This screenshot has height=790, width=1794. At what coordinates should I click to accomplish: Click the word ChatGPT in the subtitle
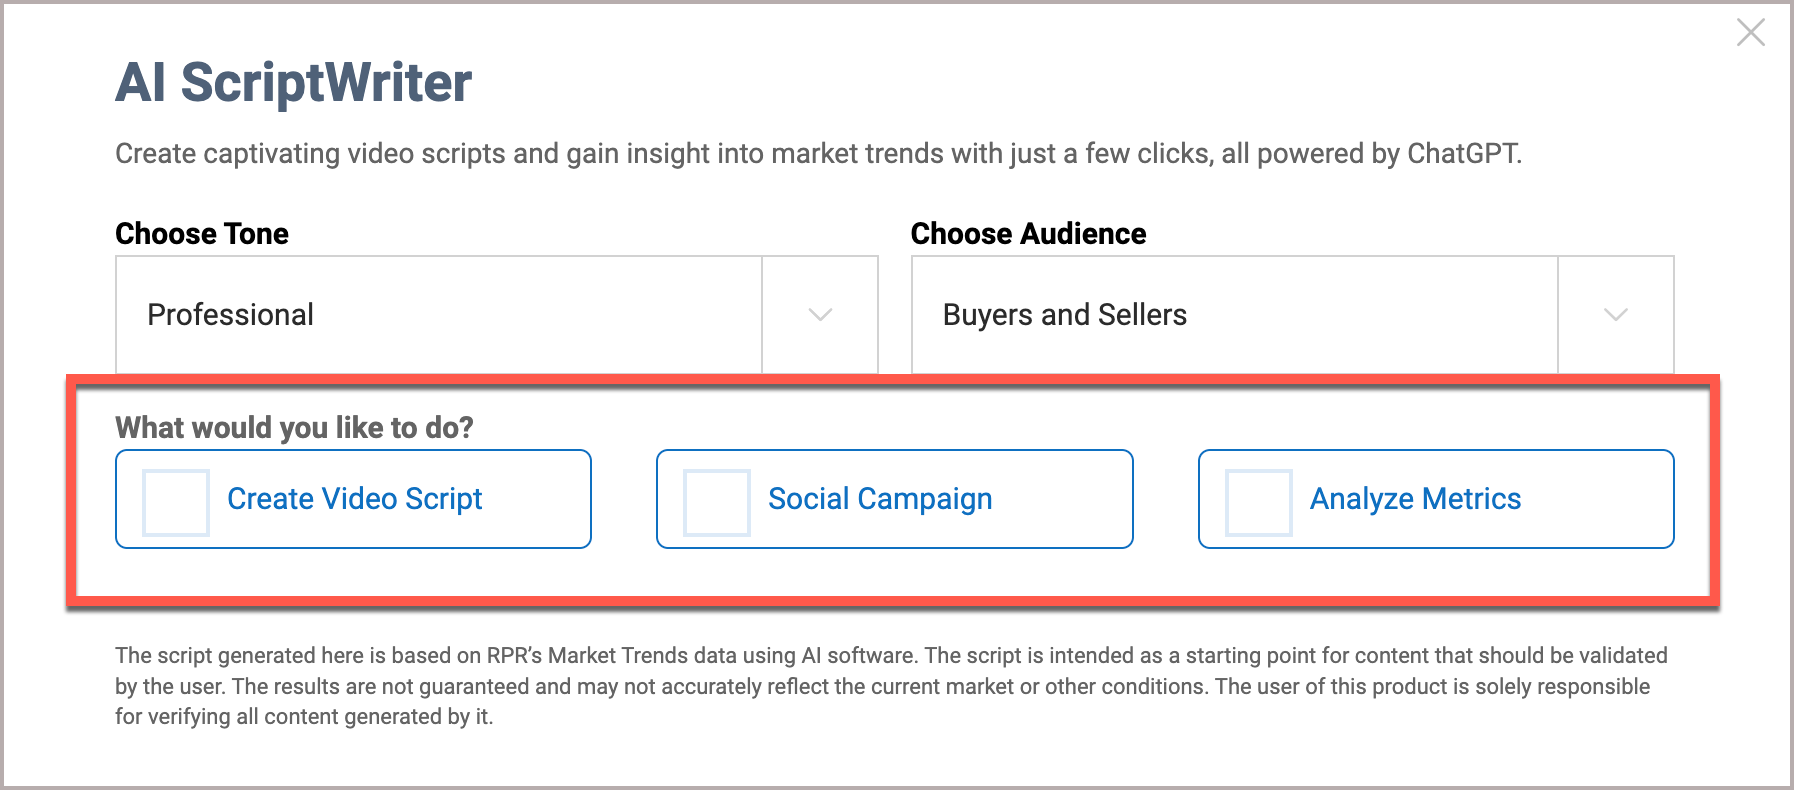[1463, 154]
